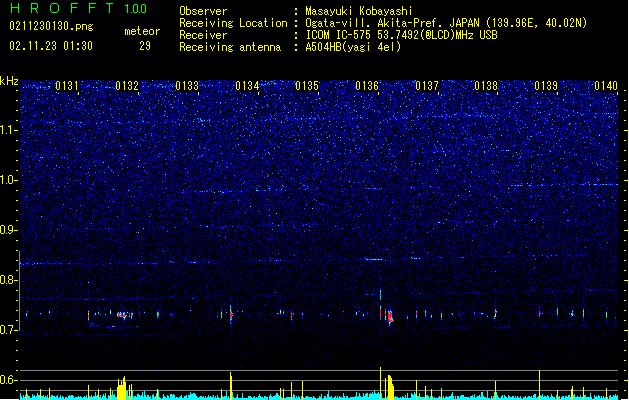Image resolution: width=629 pixels, height=400 pixels.
Task: Click the strong red meteor echo after 0136
Action: (x=389, y=317)
